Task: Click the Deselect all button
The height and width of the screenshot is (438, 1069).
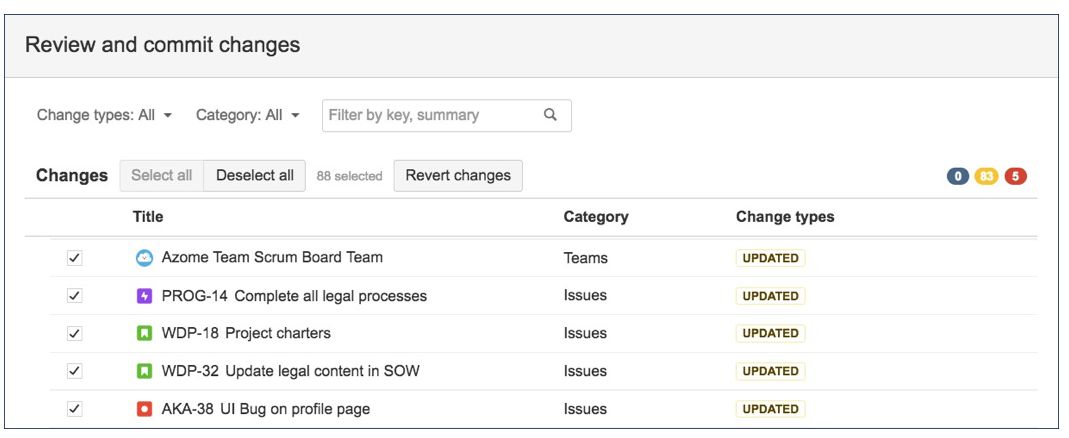Action: pyautogui.click(x=255, y=175)
